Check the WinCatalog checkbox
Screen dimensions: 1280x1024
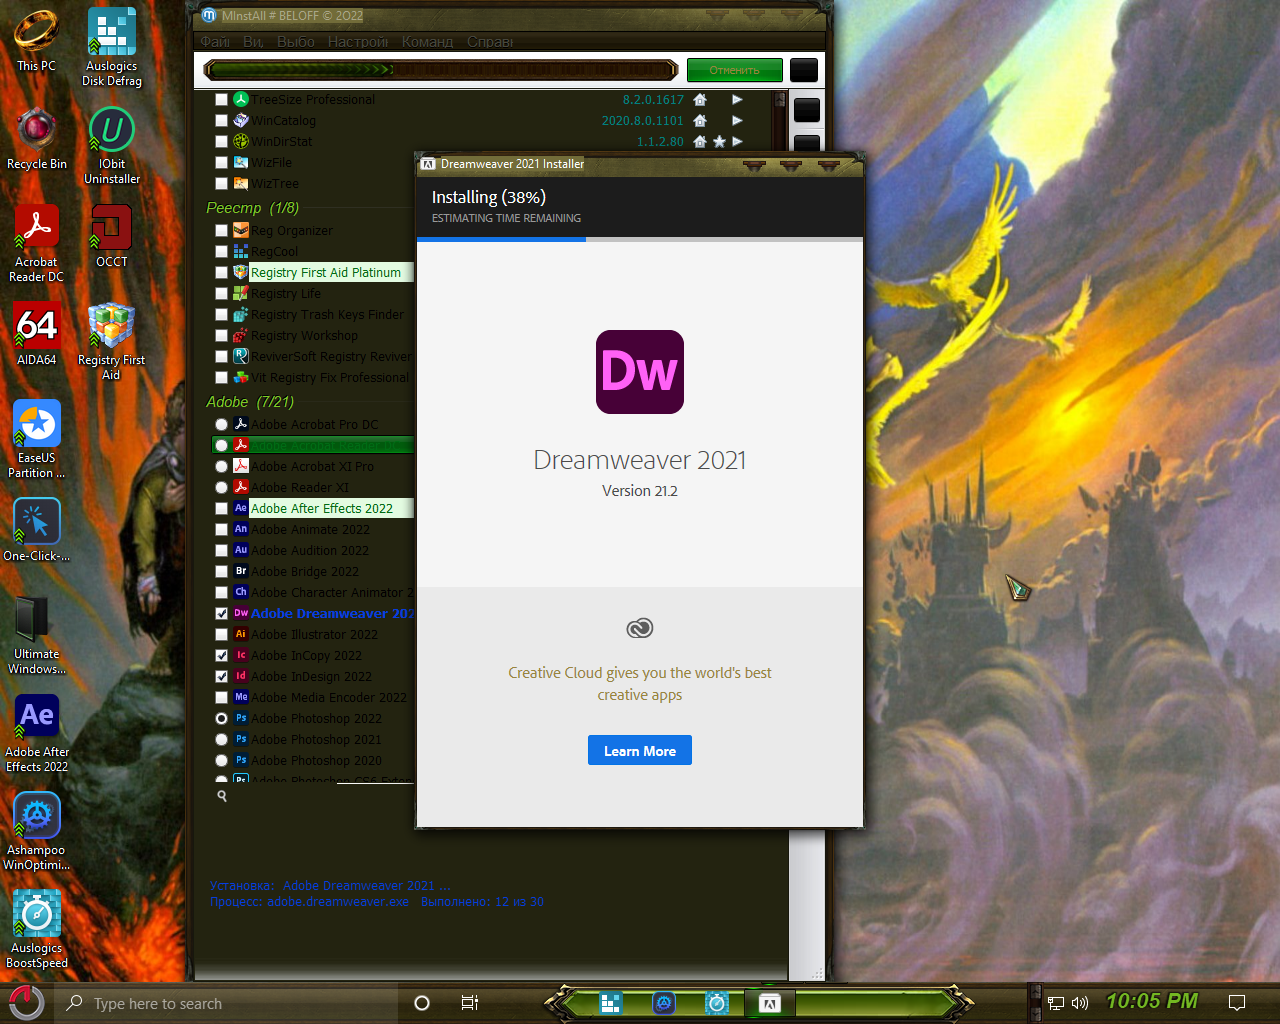point(221,121)
